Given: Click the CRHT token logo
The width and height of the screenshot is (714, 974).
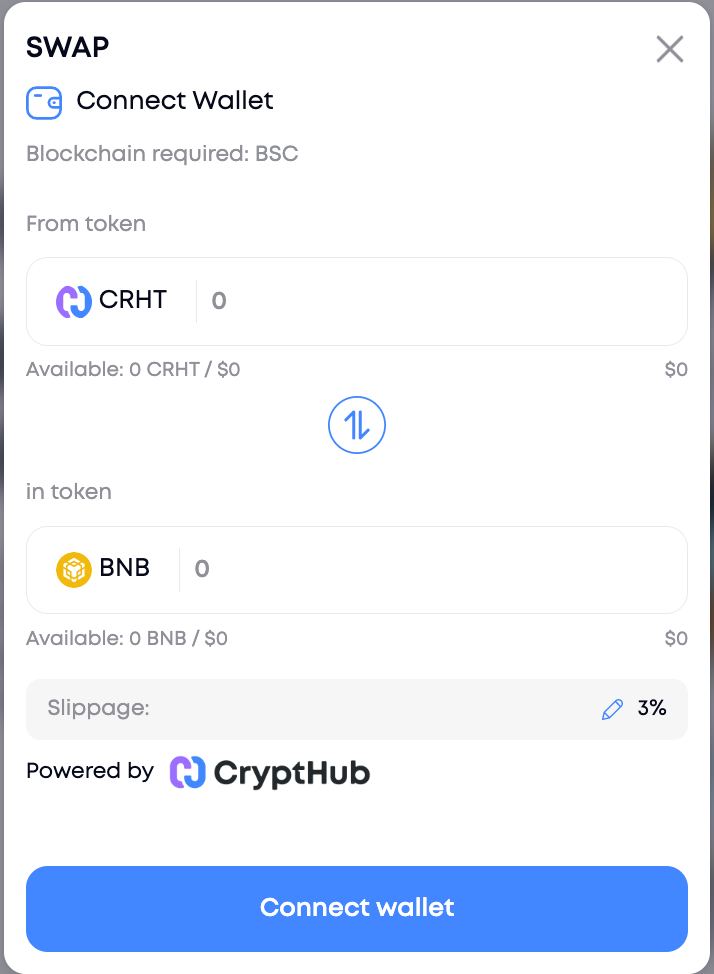Looking at the screenshot, I should click(74, 301).
